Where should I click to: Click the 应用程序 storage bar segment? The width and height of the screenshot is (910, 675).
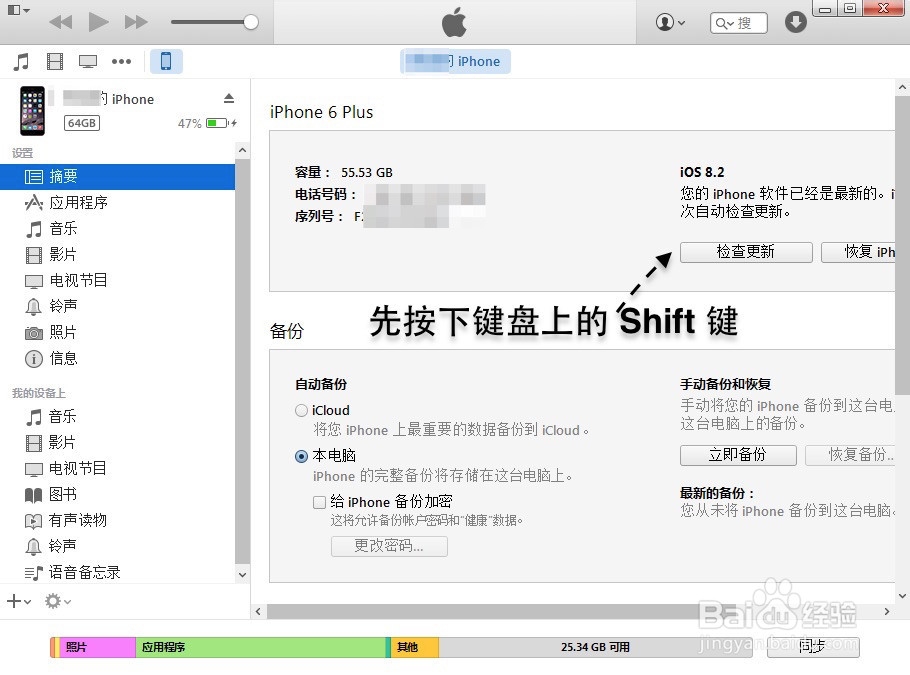click(261, 647)
